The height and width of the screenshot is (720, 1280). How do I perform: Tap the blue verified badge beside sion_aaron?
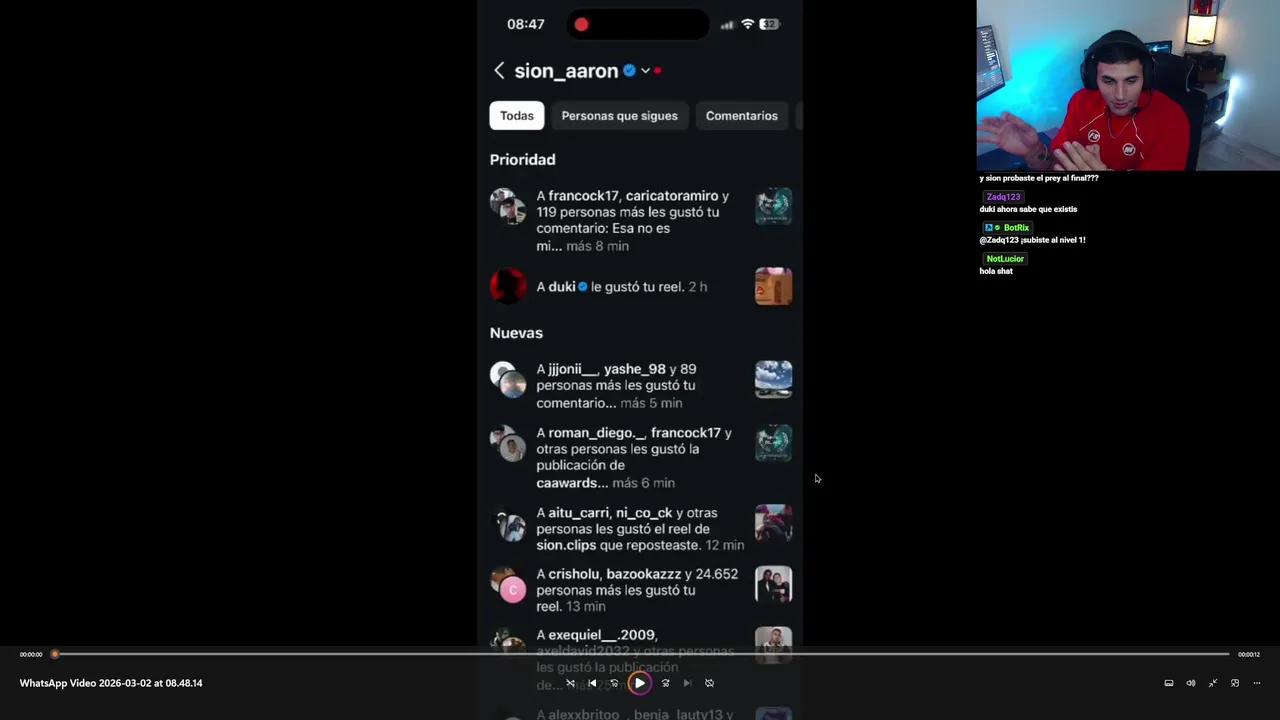coord(629,70)
